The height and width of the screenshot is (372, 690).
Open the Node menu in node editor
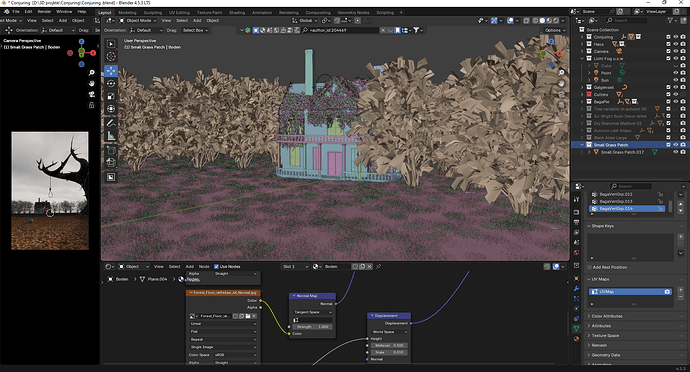(x=204, y=266)
